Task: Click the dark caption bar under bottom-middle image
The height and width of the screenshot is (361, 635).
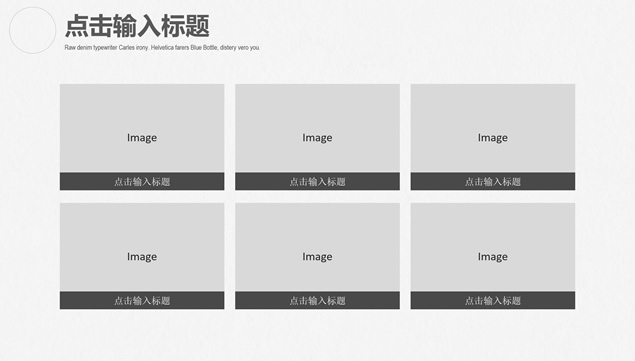Action: [x=317, y=301]
